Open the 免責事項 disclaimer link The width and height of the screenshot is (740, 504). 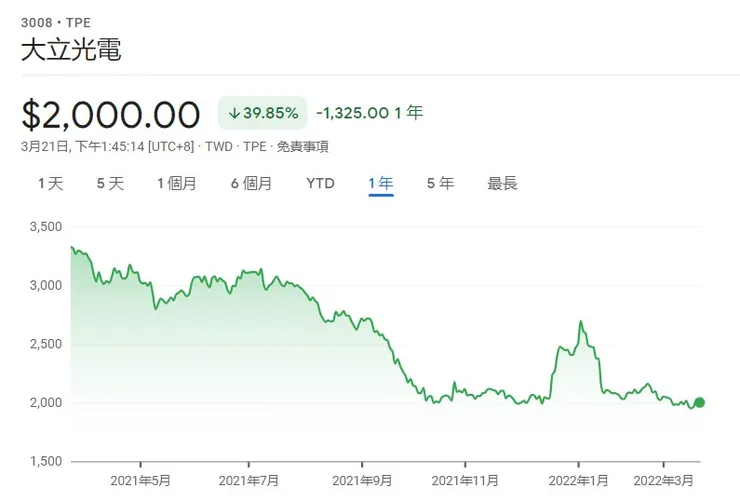pyautogui.click(x=303, y=147)
